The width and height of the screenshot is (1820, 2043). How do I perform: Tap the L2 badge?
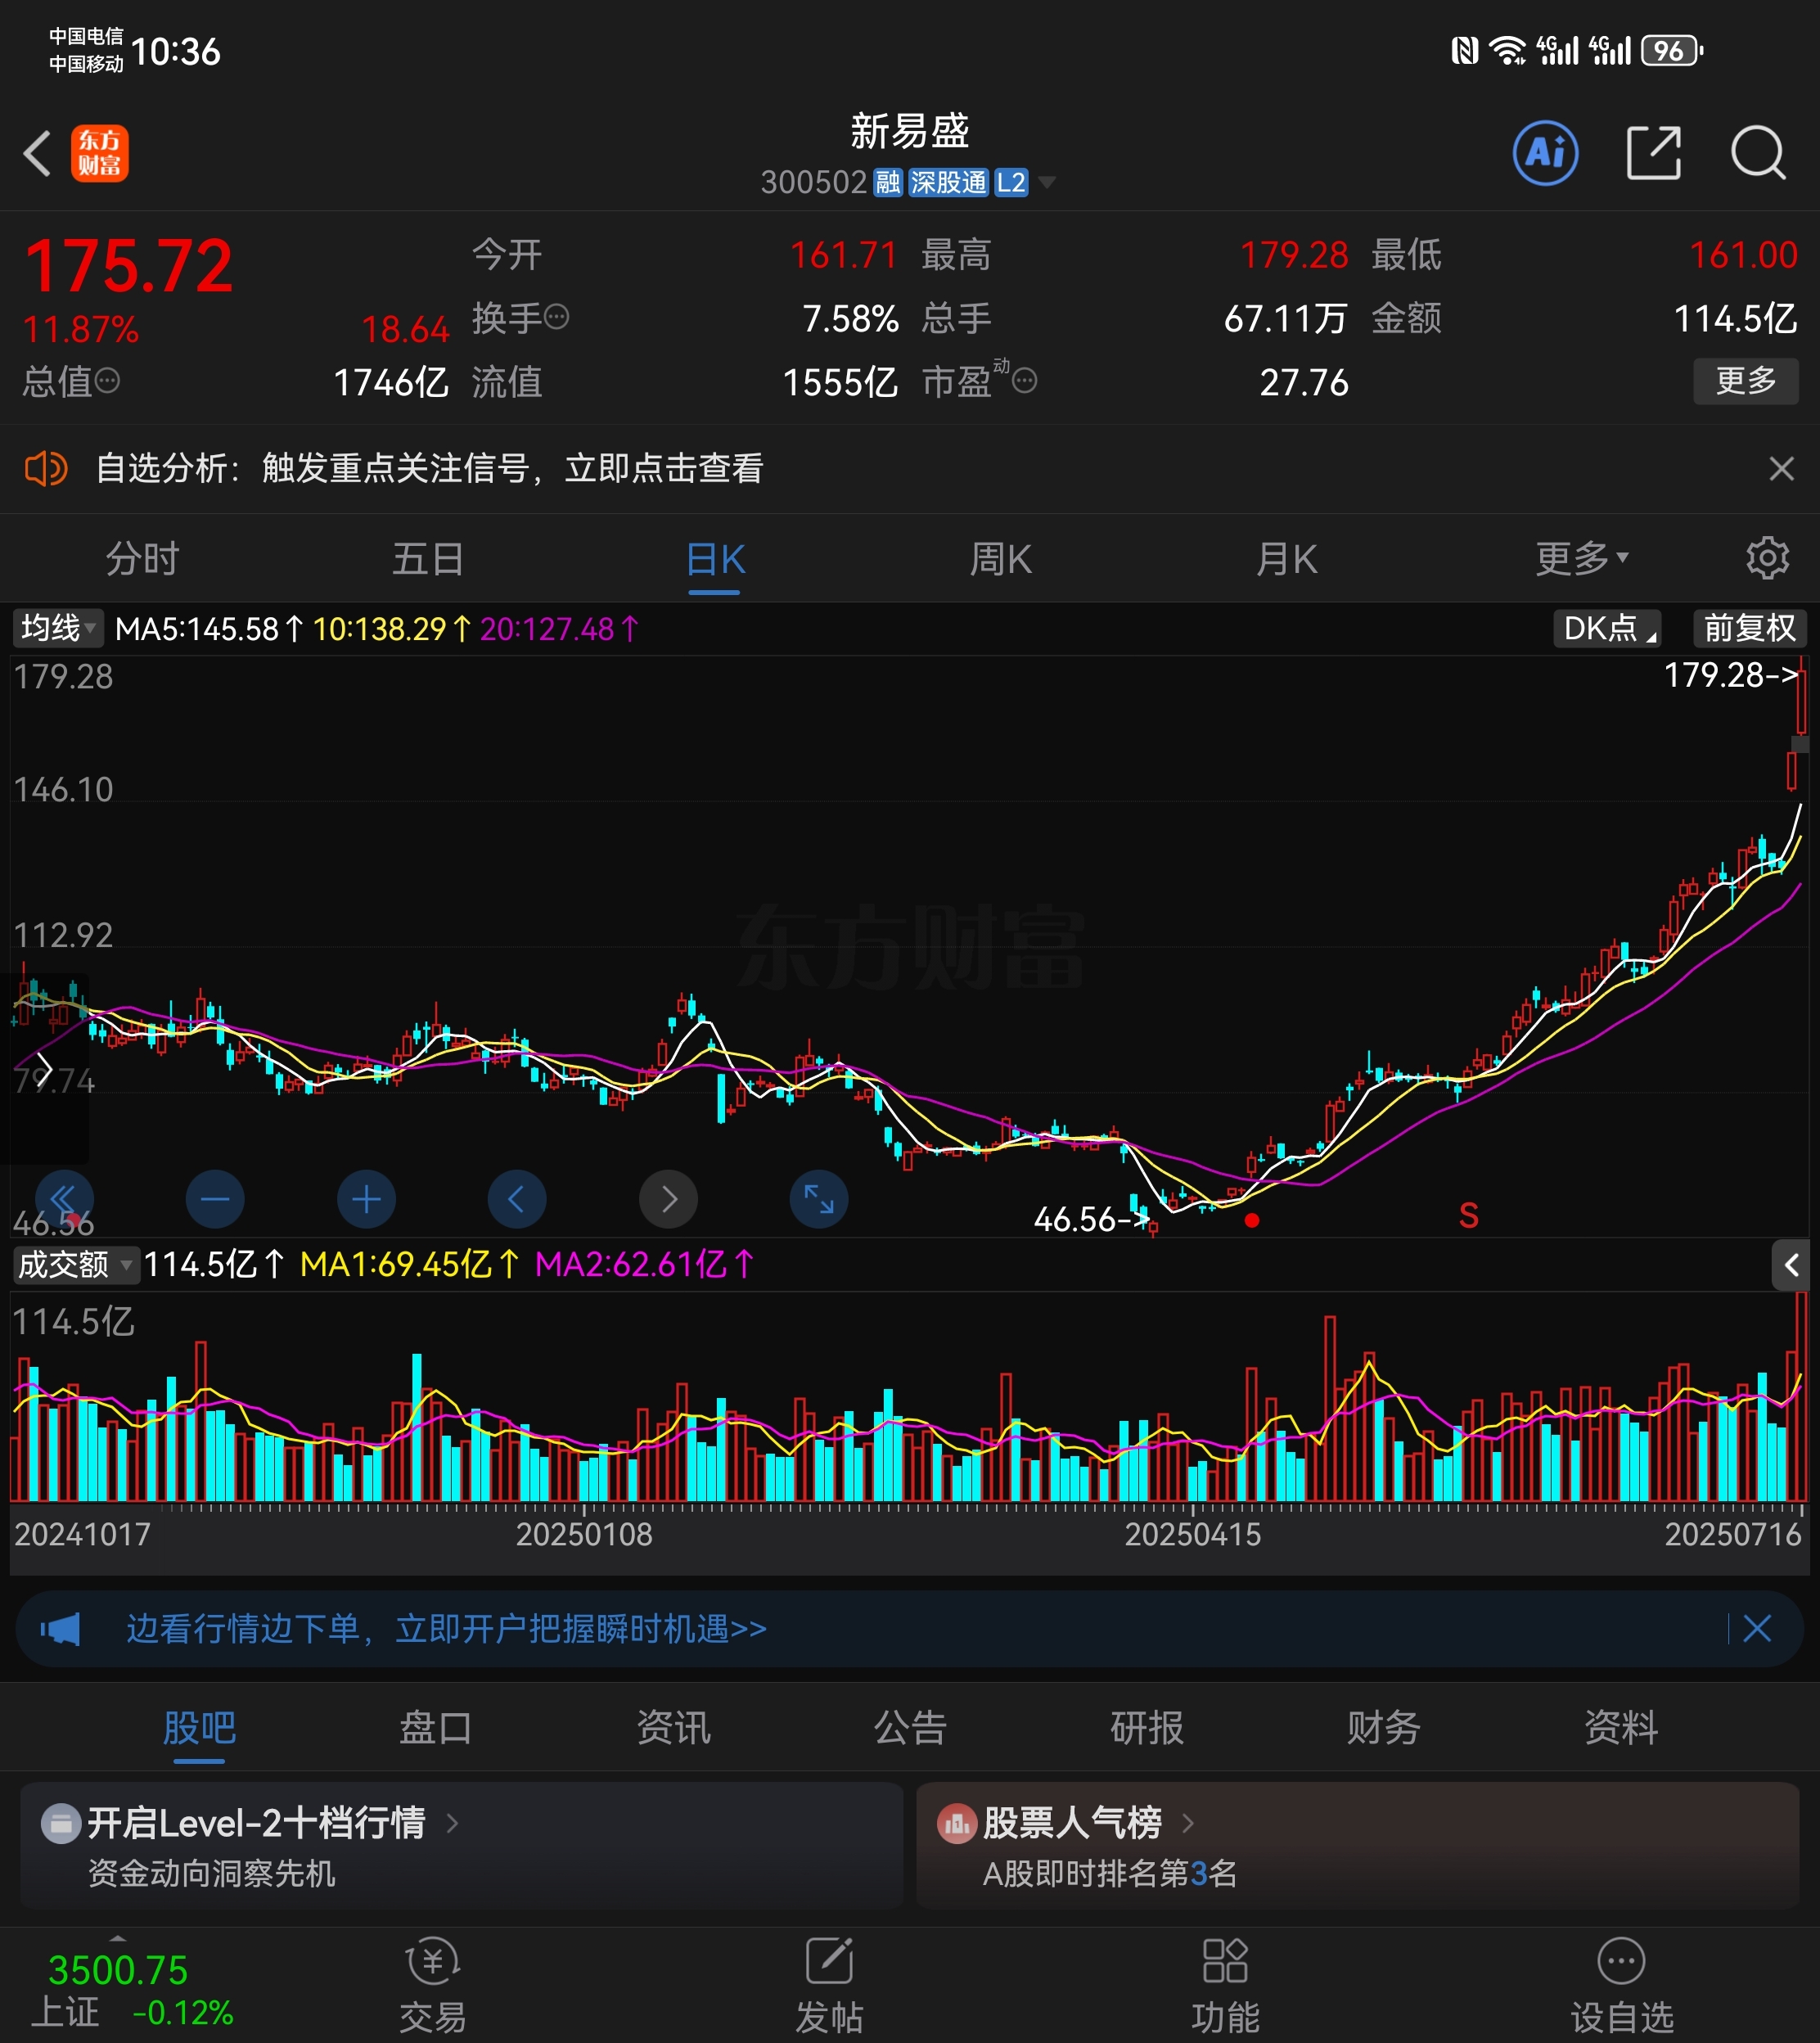tap(1011, 182)
